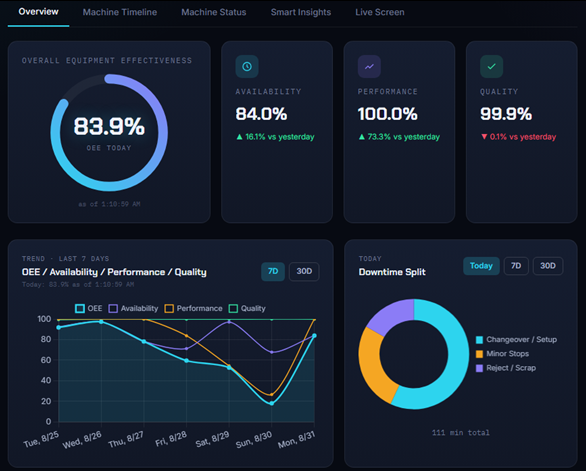Toggle the Performance series legend box
This screenshot has height=471, width=586.
(x=169, y=308)
